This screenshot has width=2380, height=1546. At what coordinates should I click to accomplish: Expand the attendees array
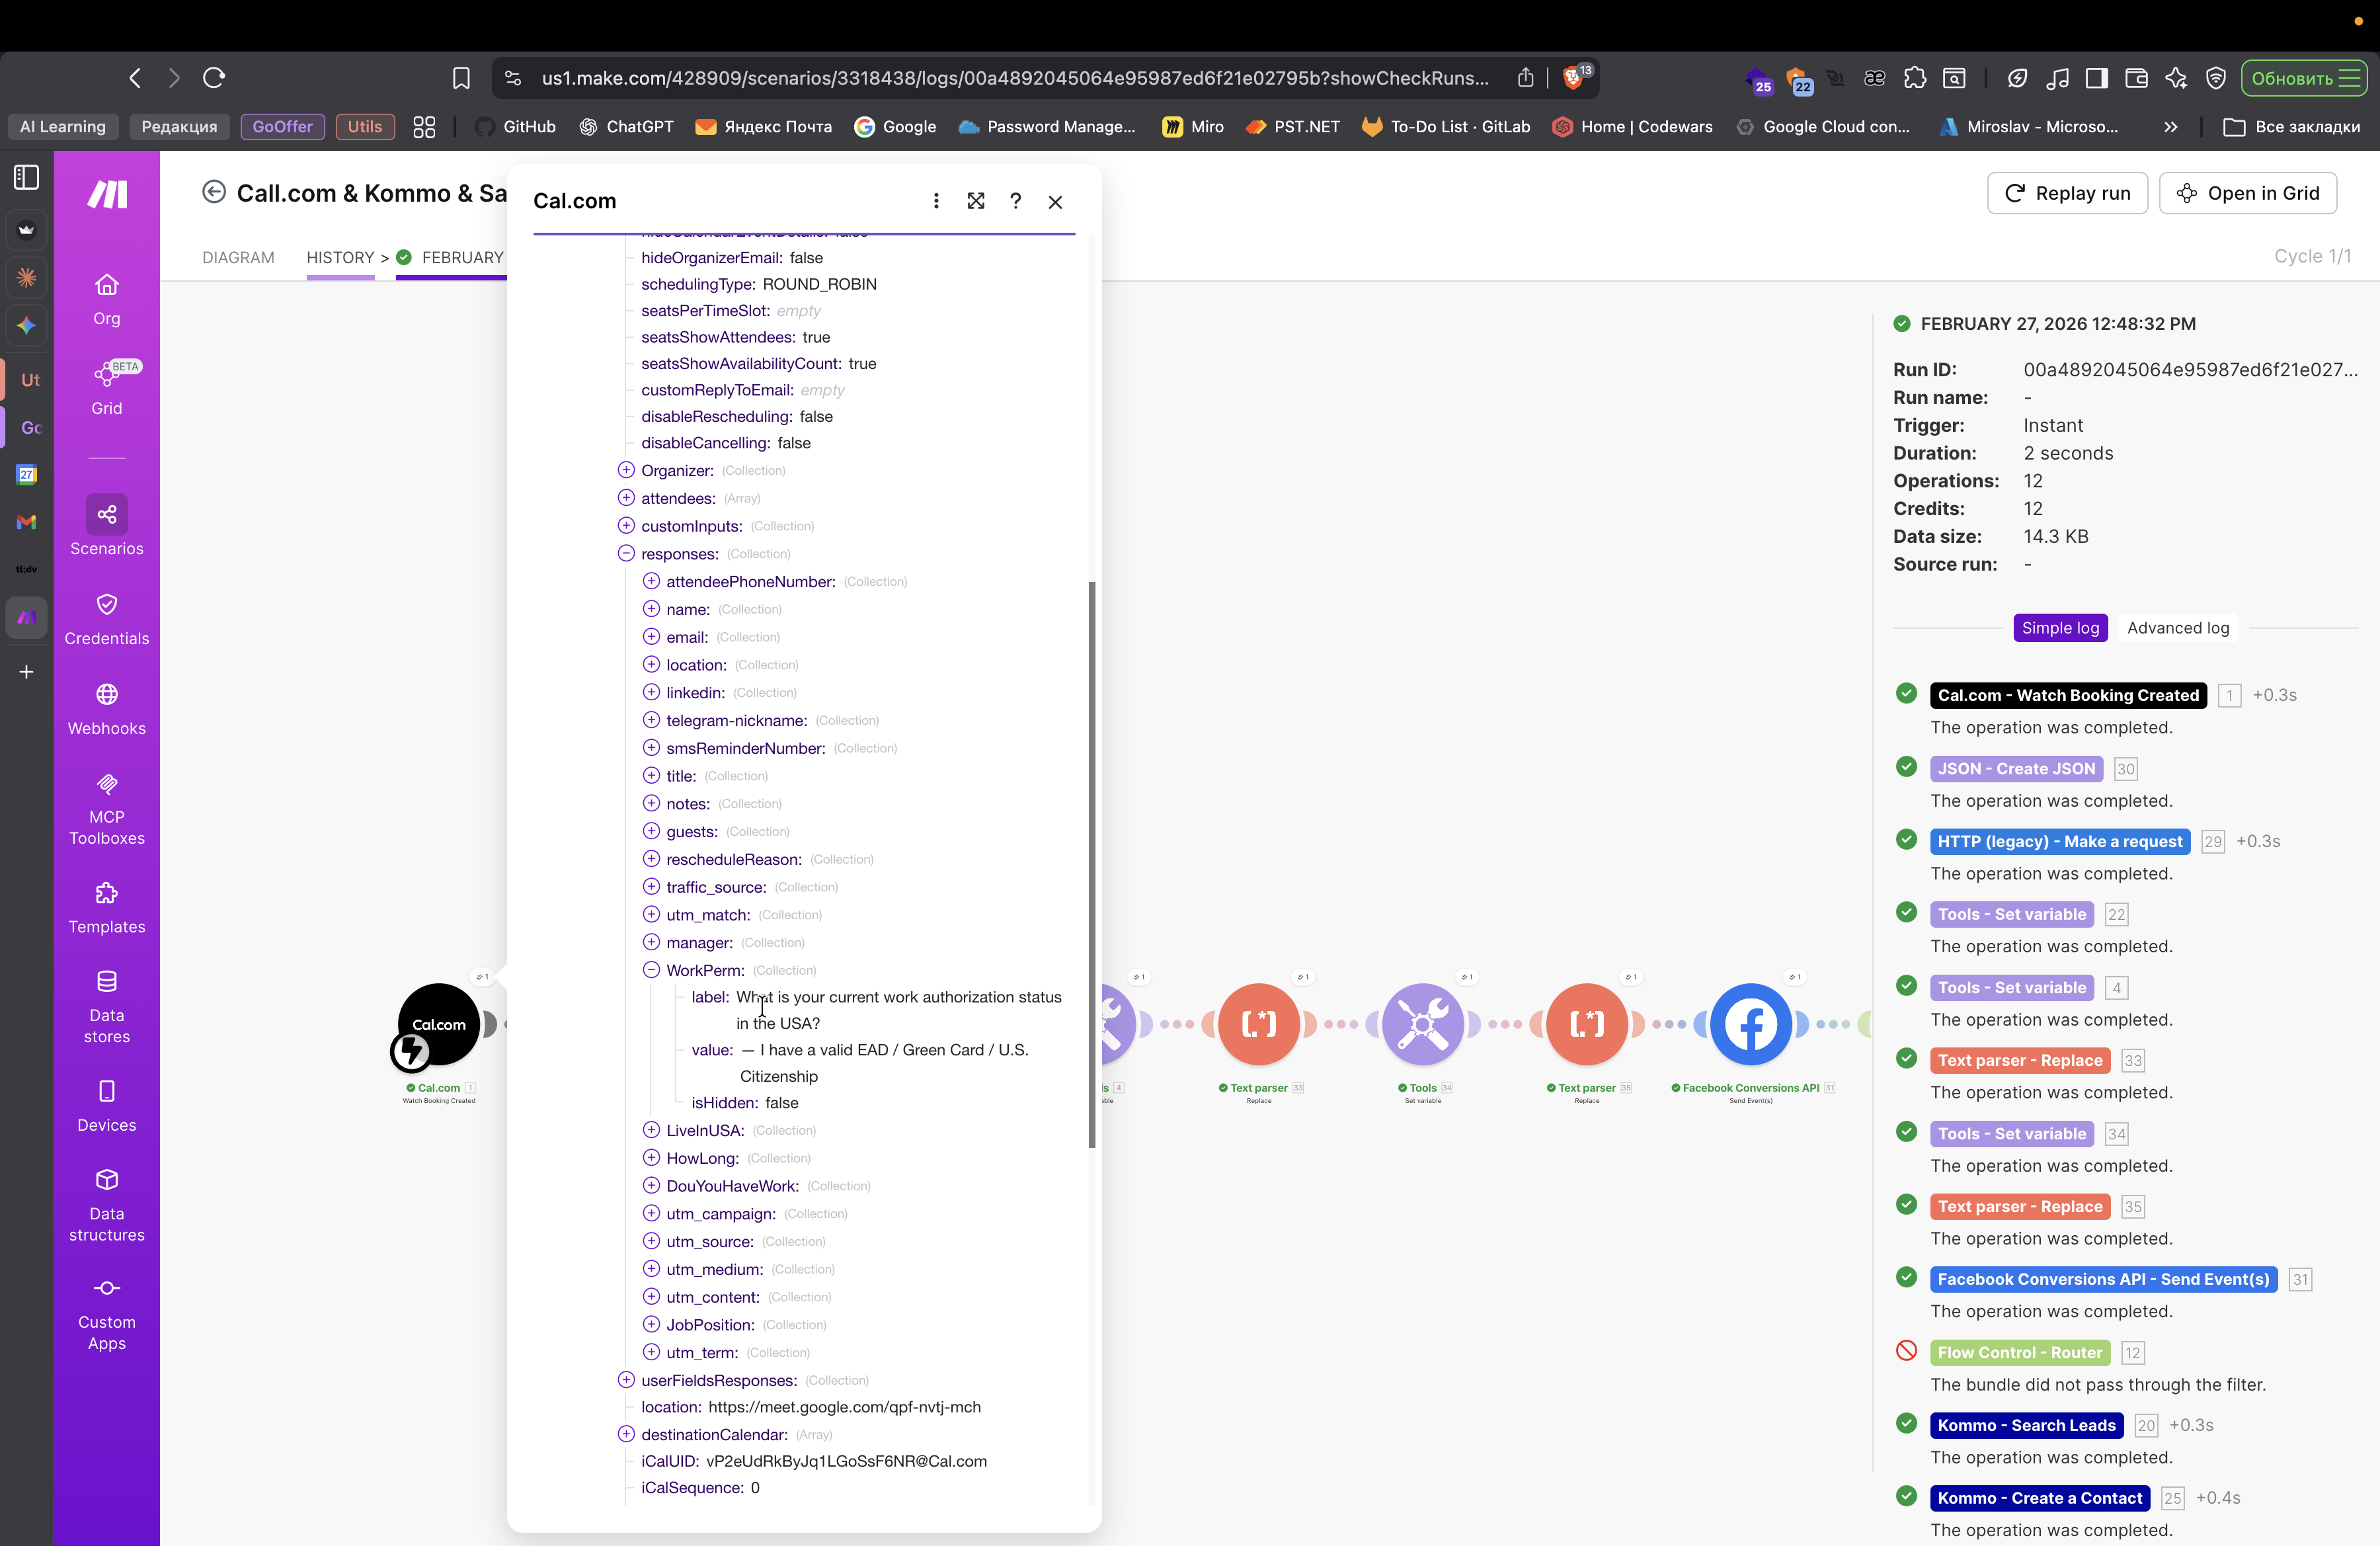click(626, 498)
